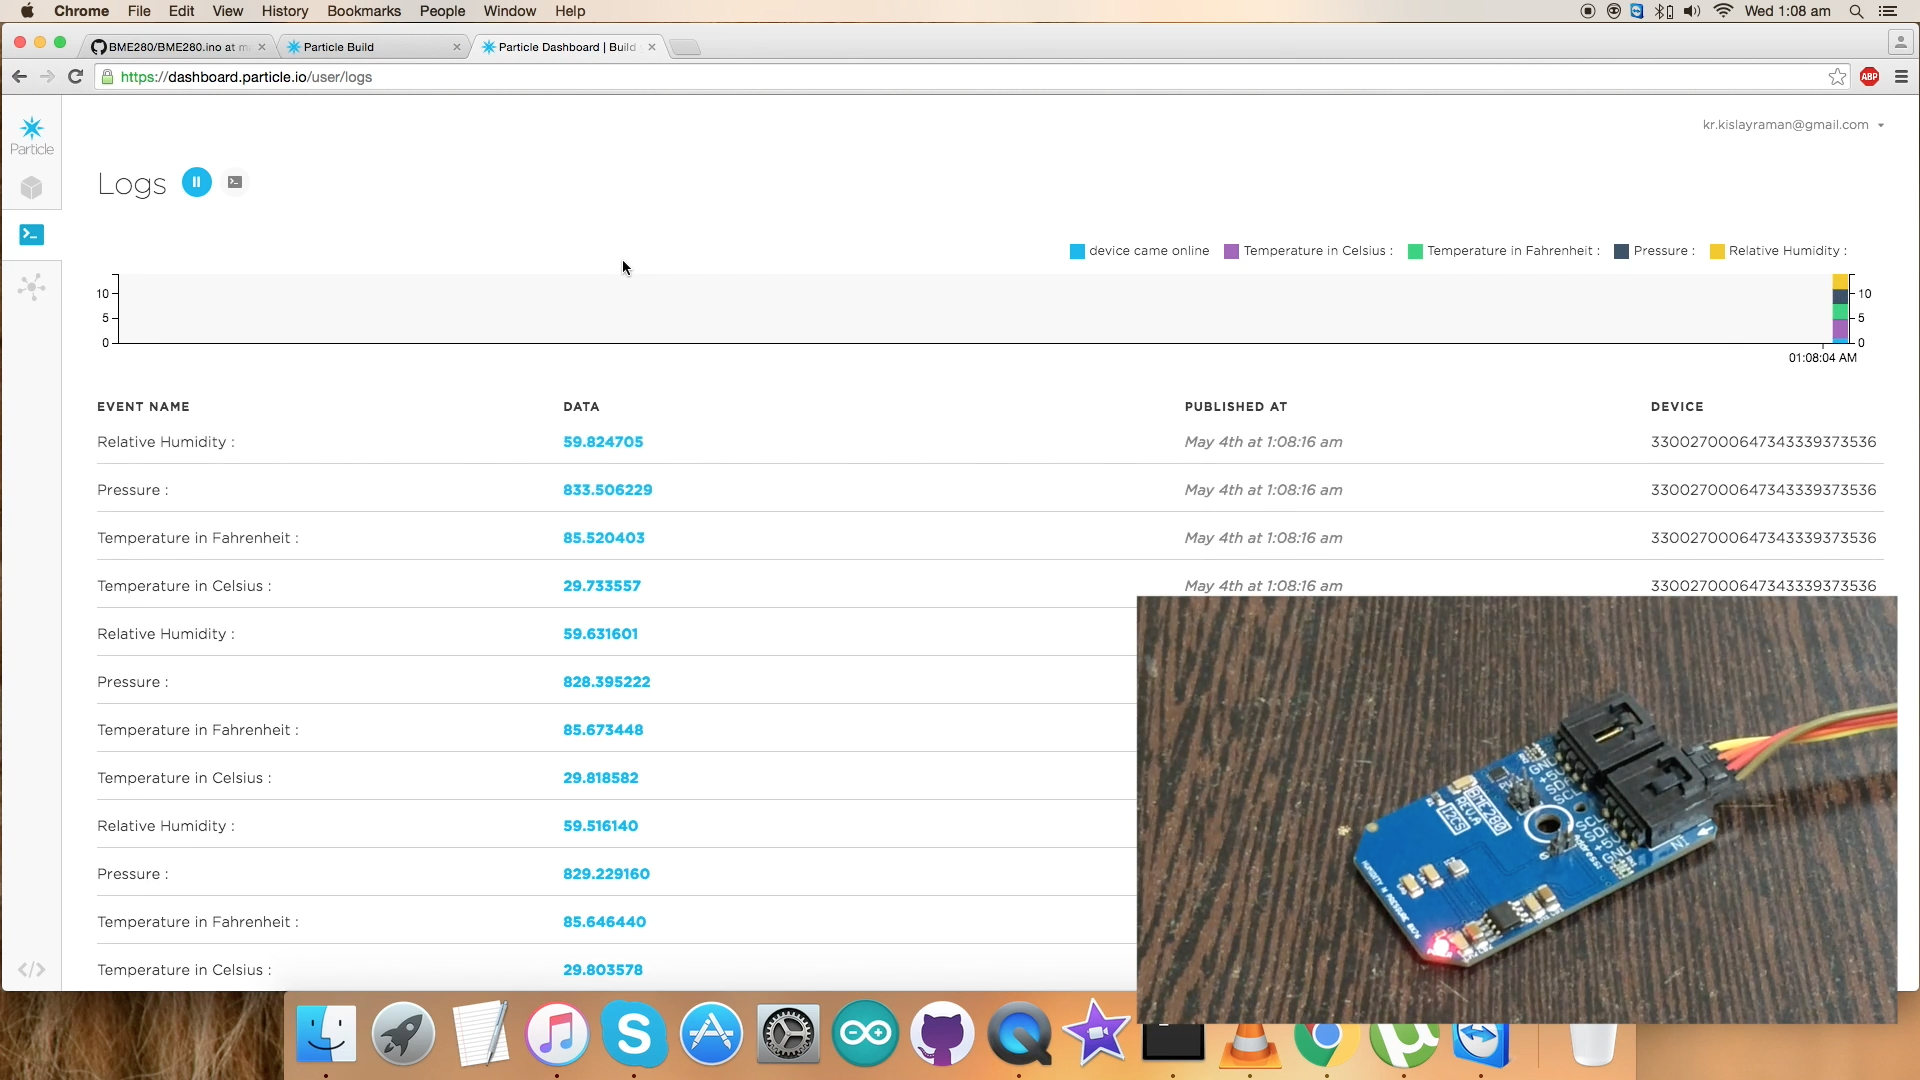Expand the Relative Humidity event row

tap(166, 440)
